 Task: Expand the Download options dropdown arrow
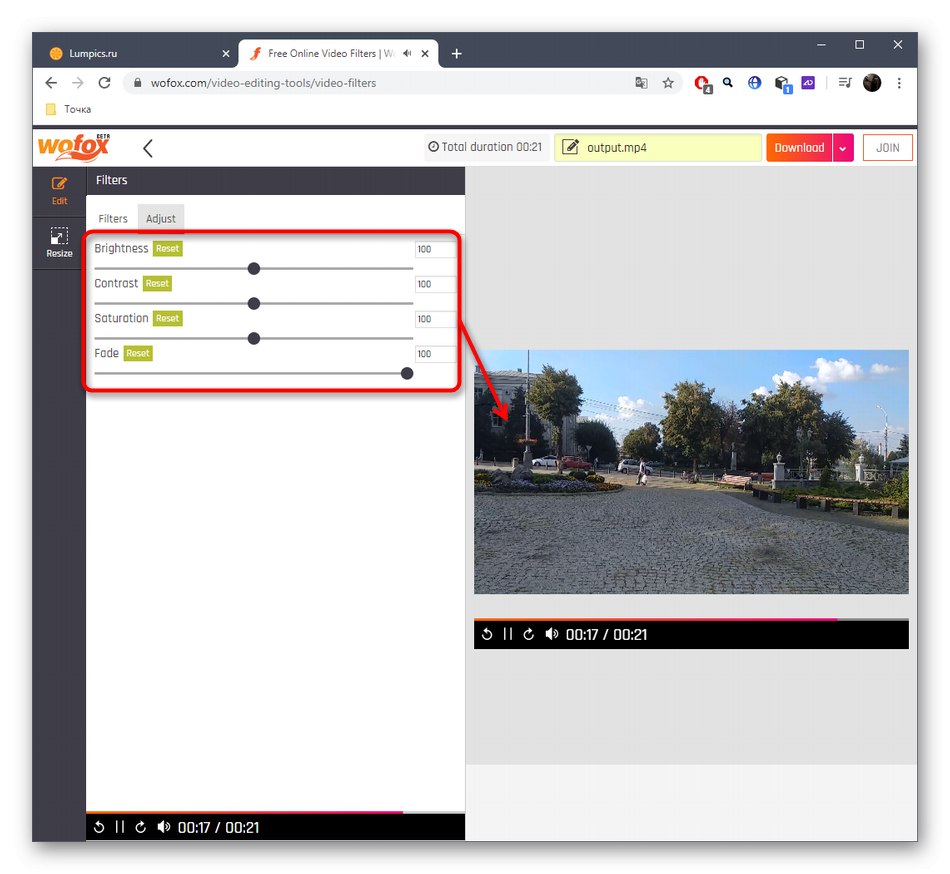click(x=843, y=148)
